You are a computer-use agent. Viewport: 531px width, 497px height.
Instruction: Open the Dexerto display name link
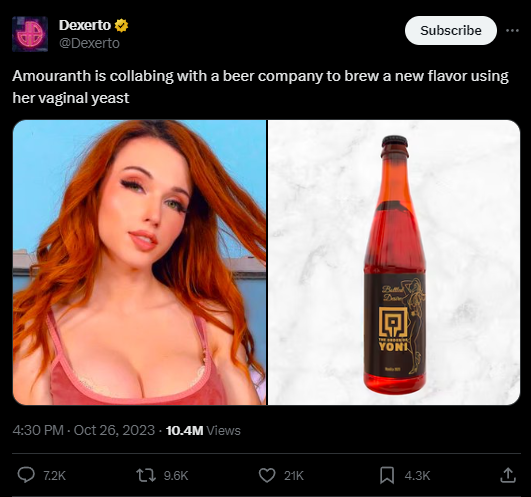[85, 25]
